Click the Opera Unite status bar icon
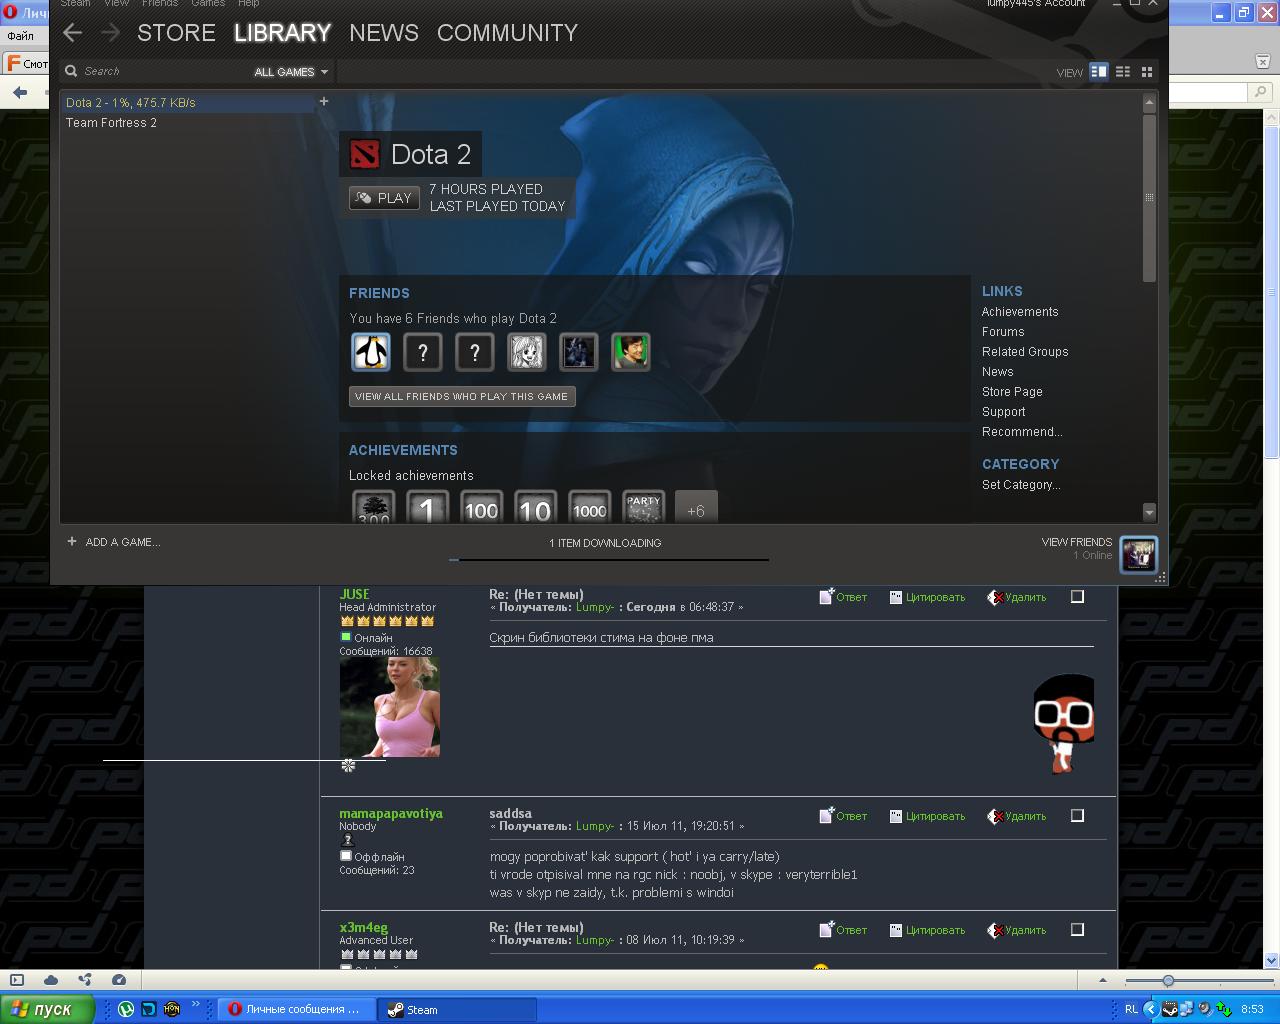This screenshot has height=1024, width=1280. pos(85,980)
